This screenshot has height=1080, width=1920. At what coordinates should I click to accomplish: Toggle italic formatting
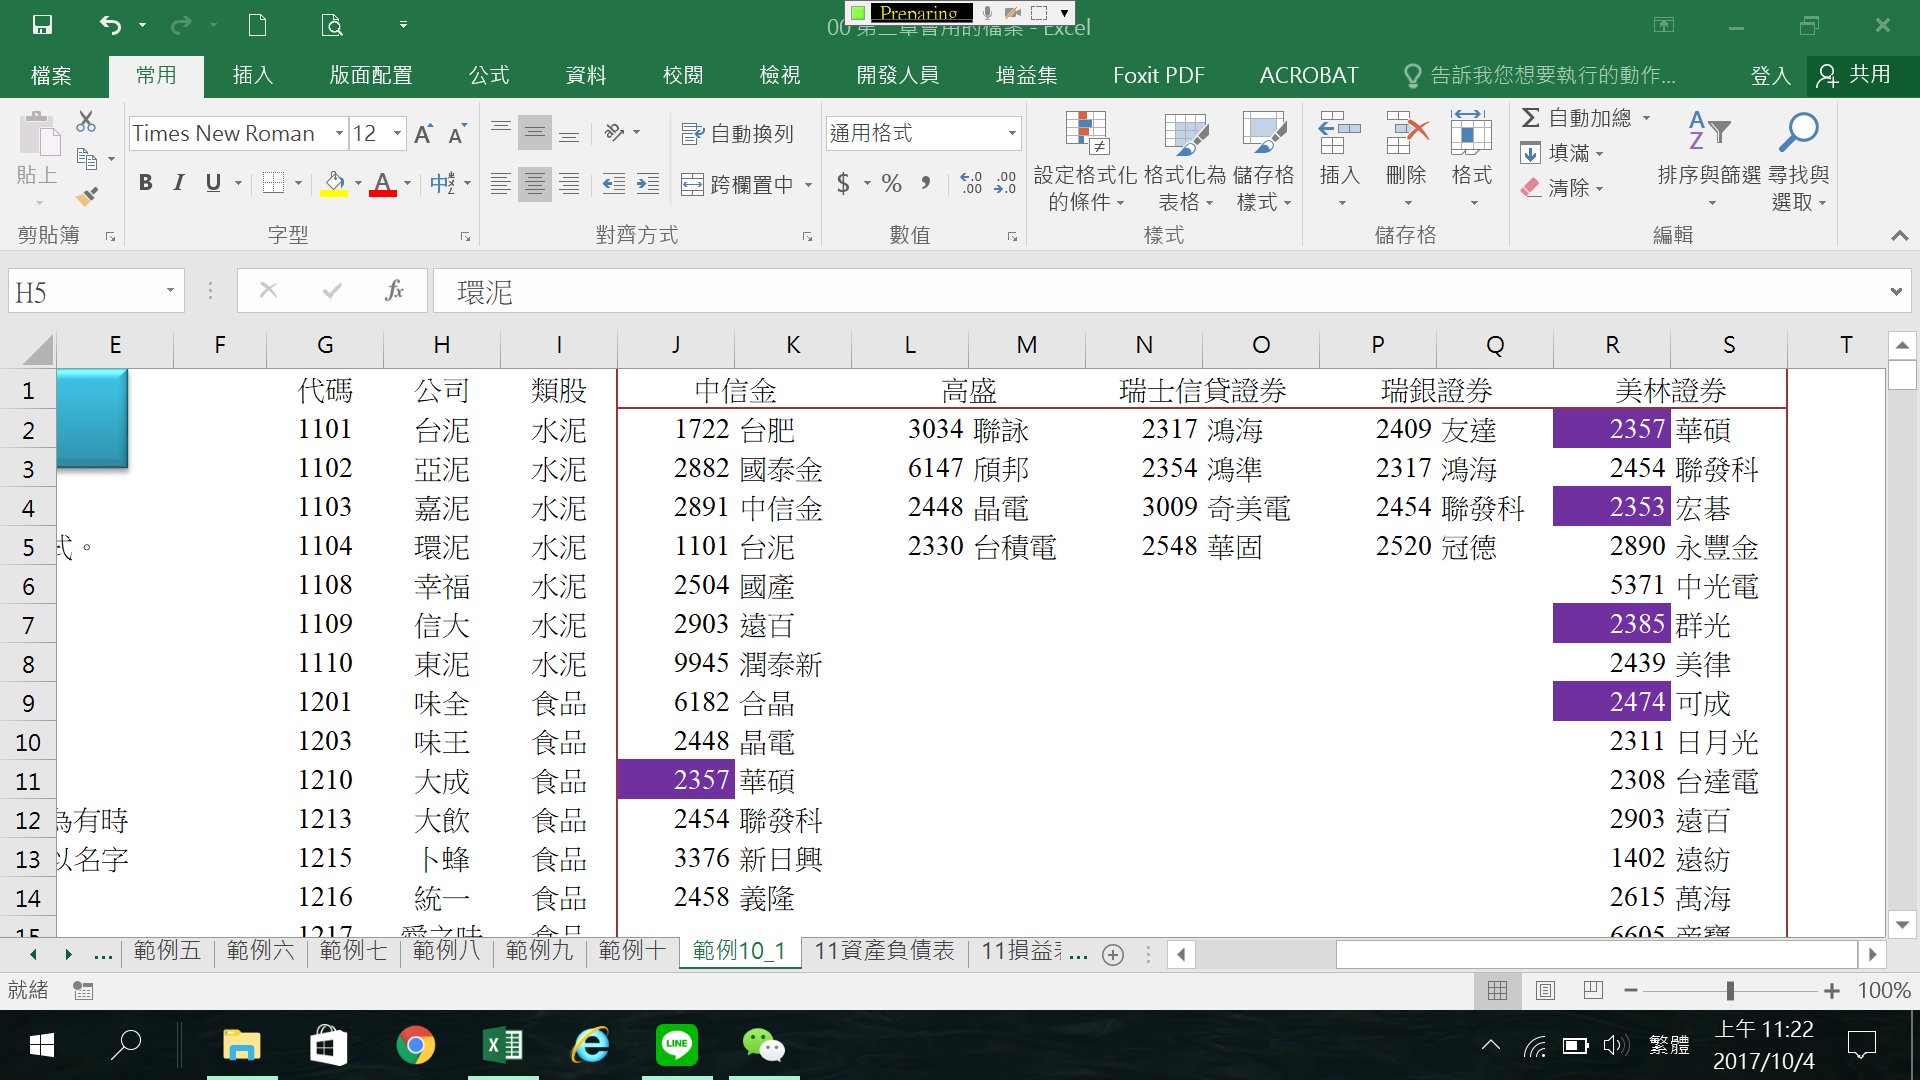(179, 183)
